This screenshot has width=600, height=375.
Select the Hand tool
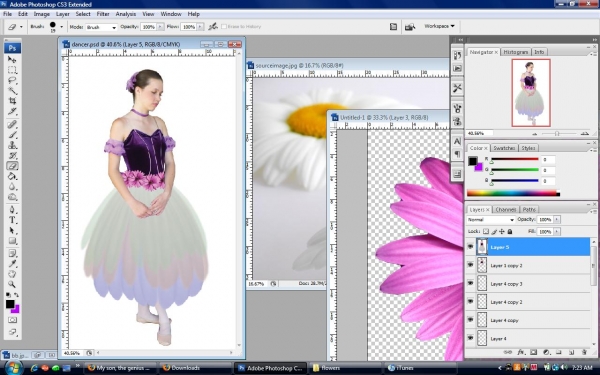pos(12,274)
